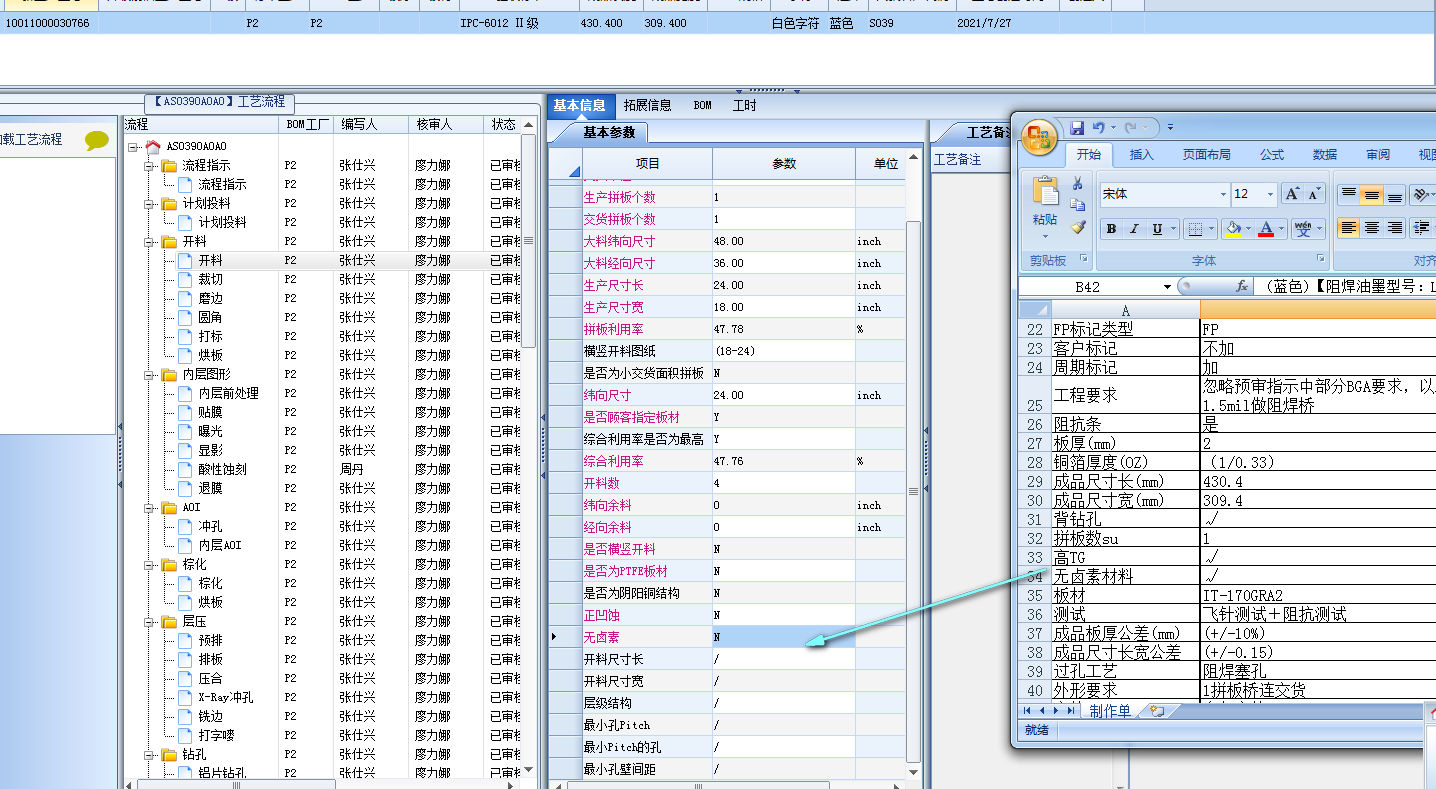This screenshot has height=789, width=1436.
Task: Click the Redo arrow in Excel toolbar
Action: coord(1131,128)
